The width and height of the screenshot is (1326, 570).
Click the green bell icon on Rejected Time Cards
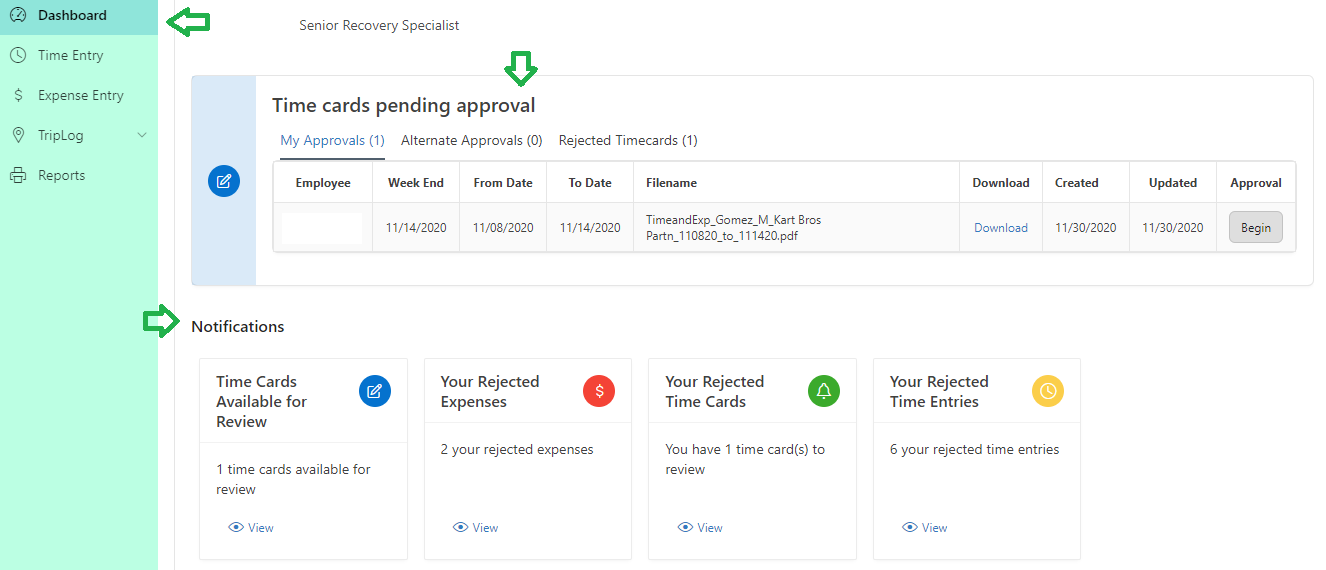coord(824,391)
